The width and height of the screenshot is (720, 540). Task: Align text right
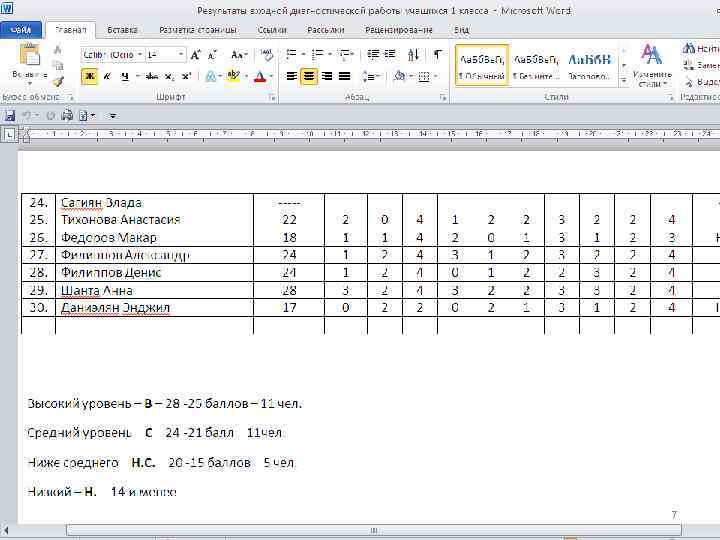click(x=327, y=76)
